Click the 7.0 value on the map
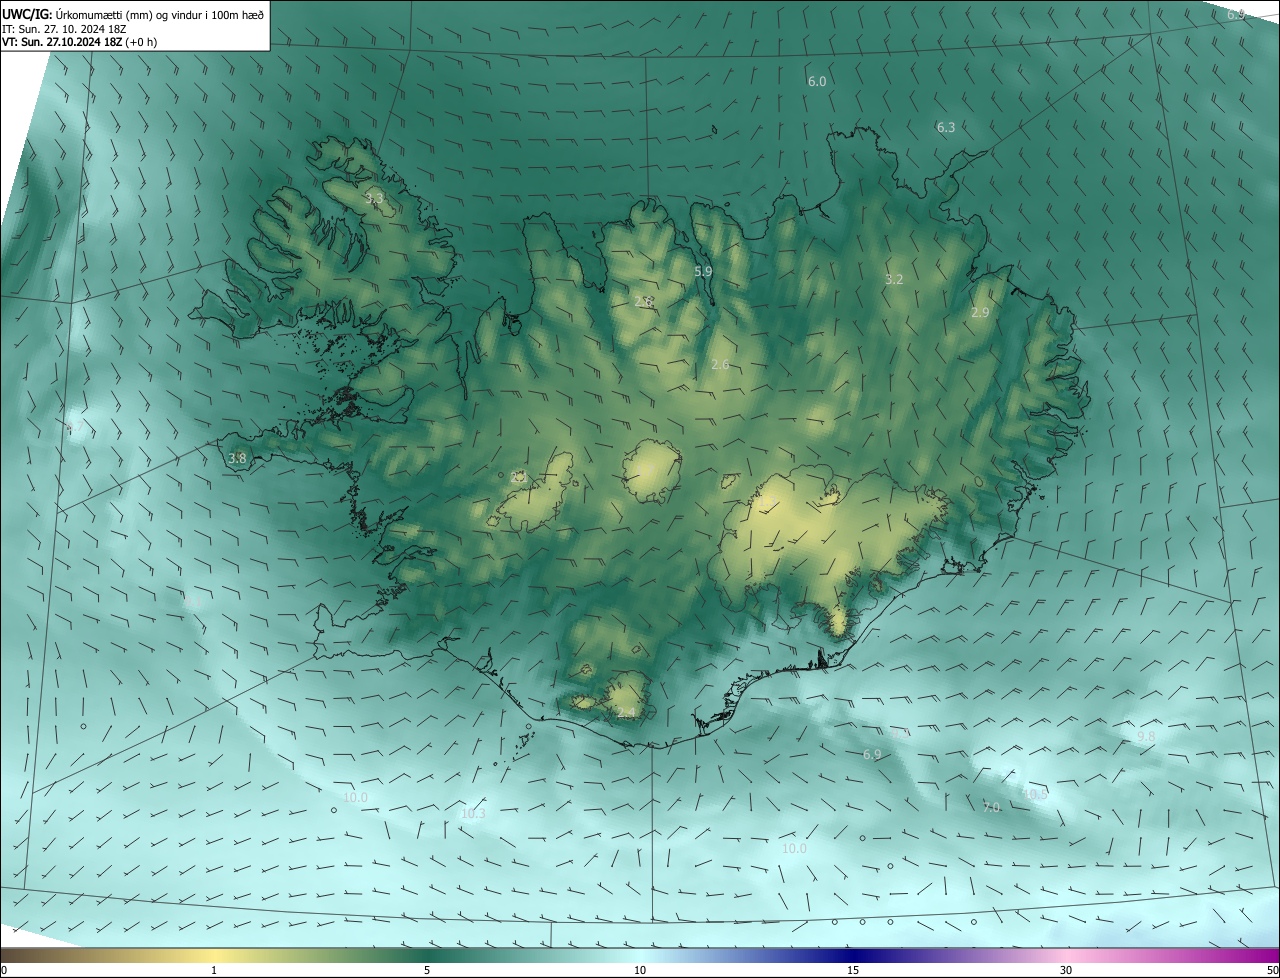The image size is (1280, 978). 991,807
